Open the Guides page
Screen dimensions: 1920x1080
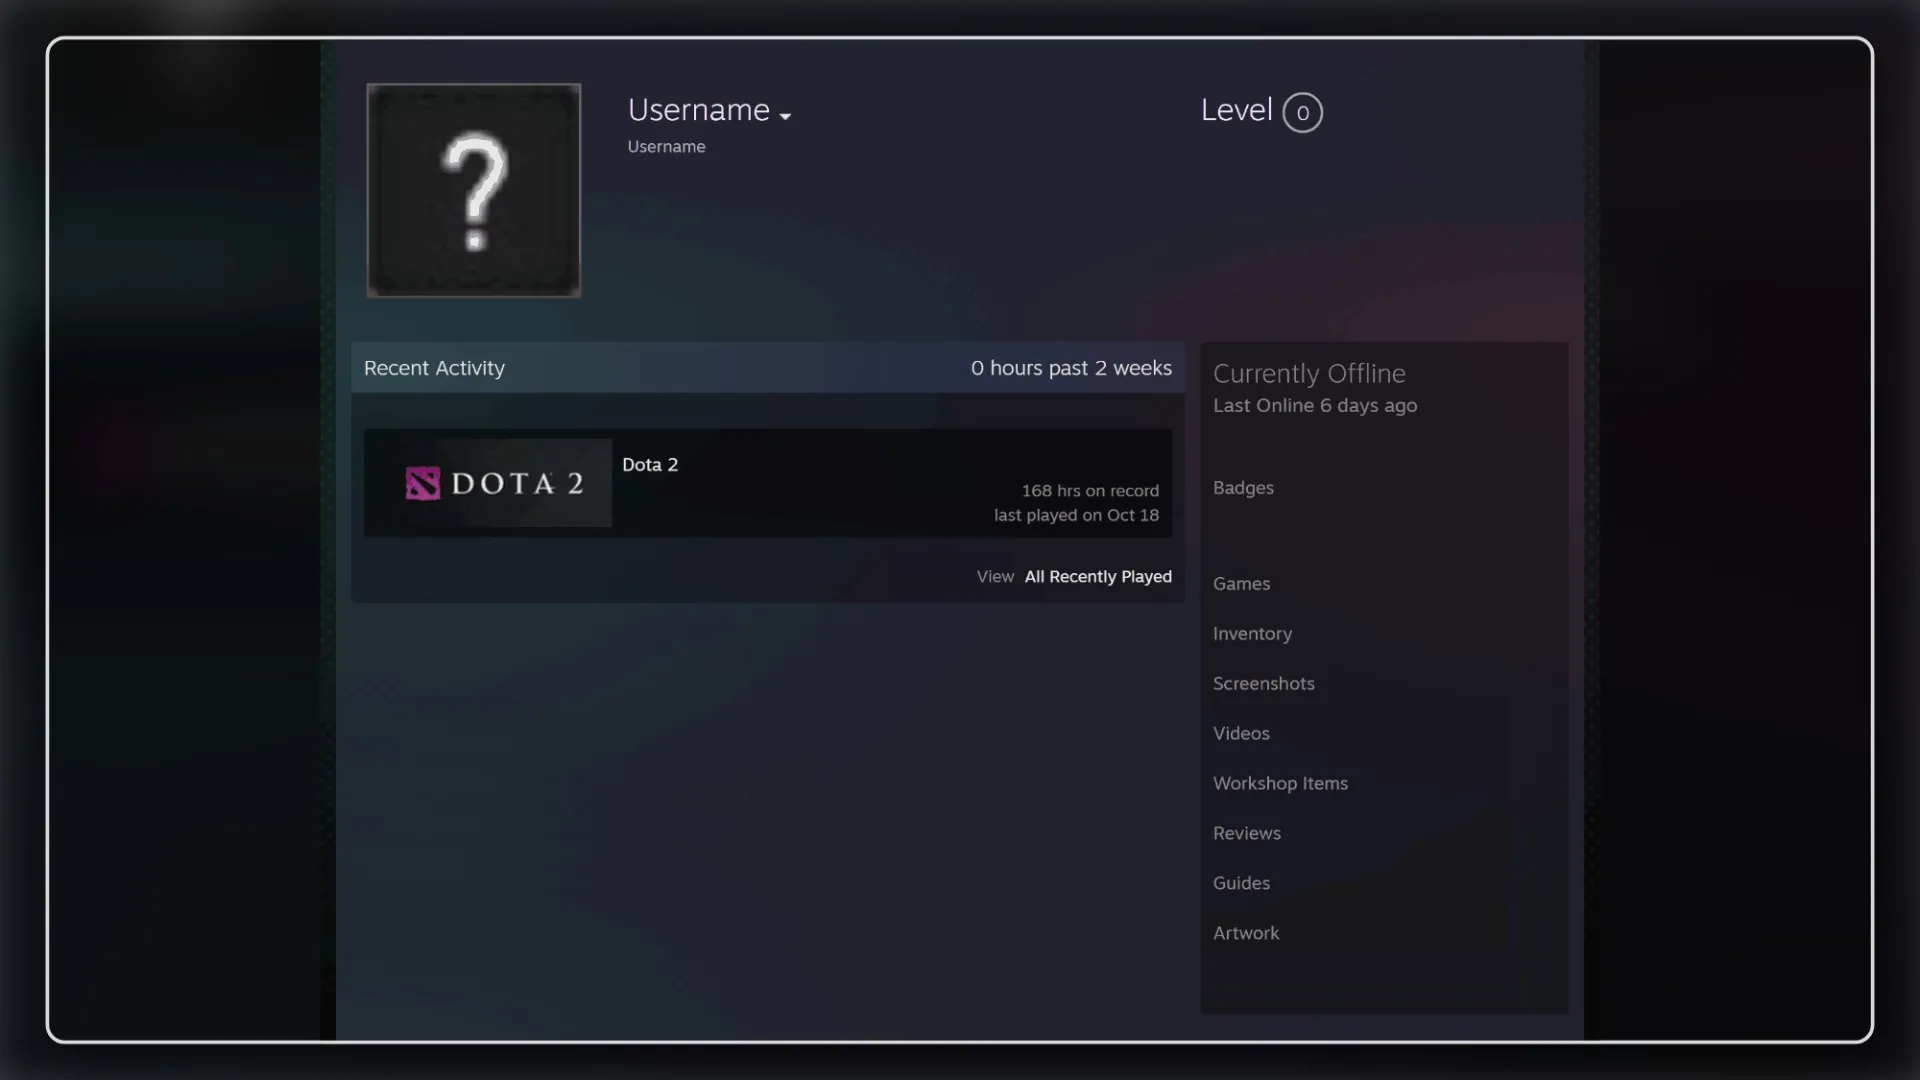pyautogui.click(x=1241, y=884)
